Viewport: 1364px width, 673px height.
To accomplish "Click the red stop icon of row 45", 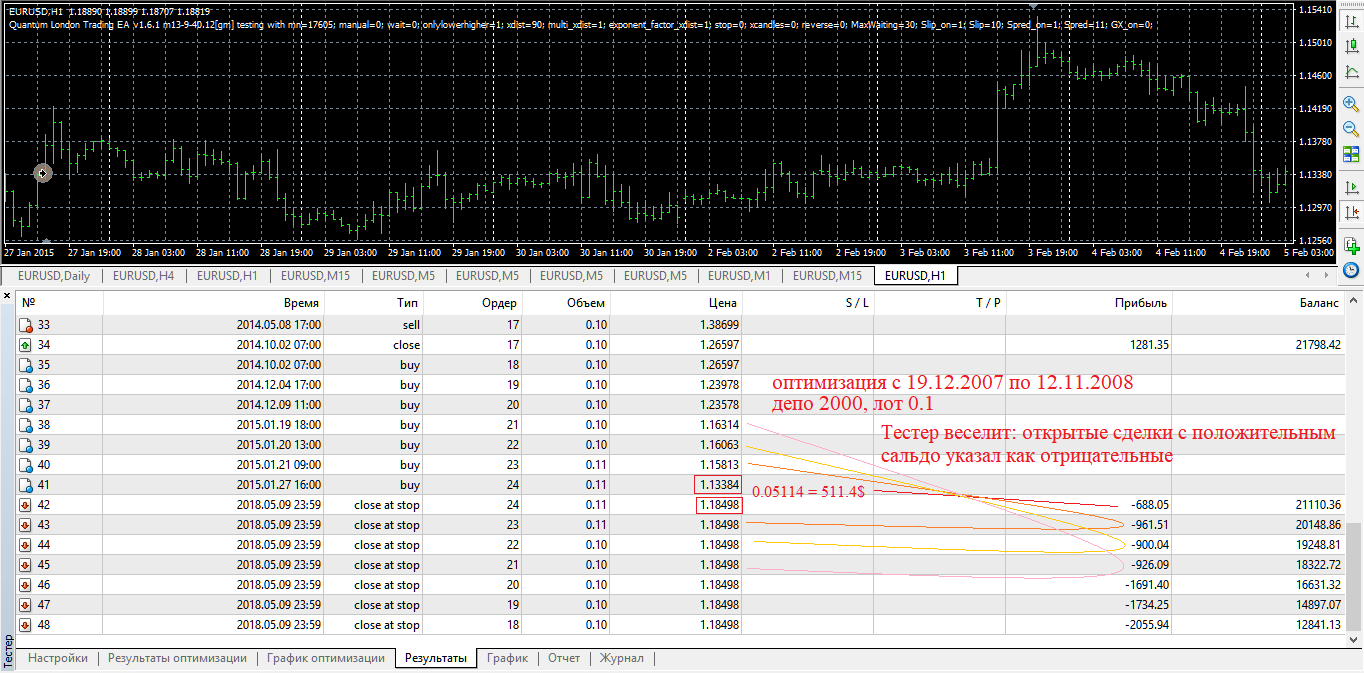I will (26, 565).
